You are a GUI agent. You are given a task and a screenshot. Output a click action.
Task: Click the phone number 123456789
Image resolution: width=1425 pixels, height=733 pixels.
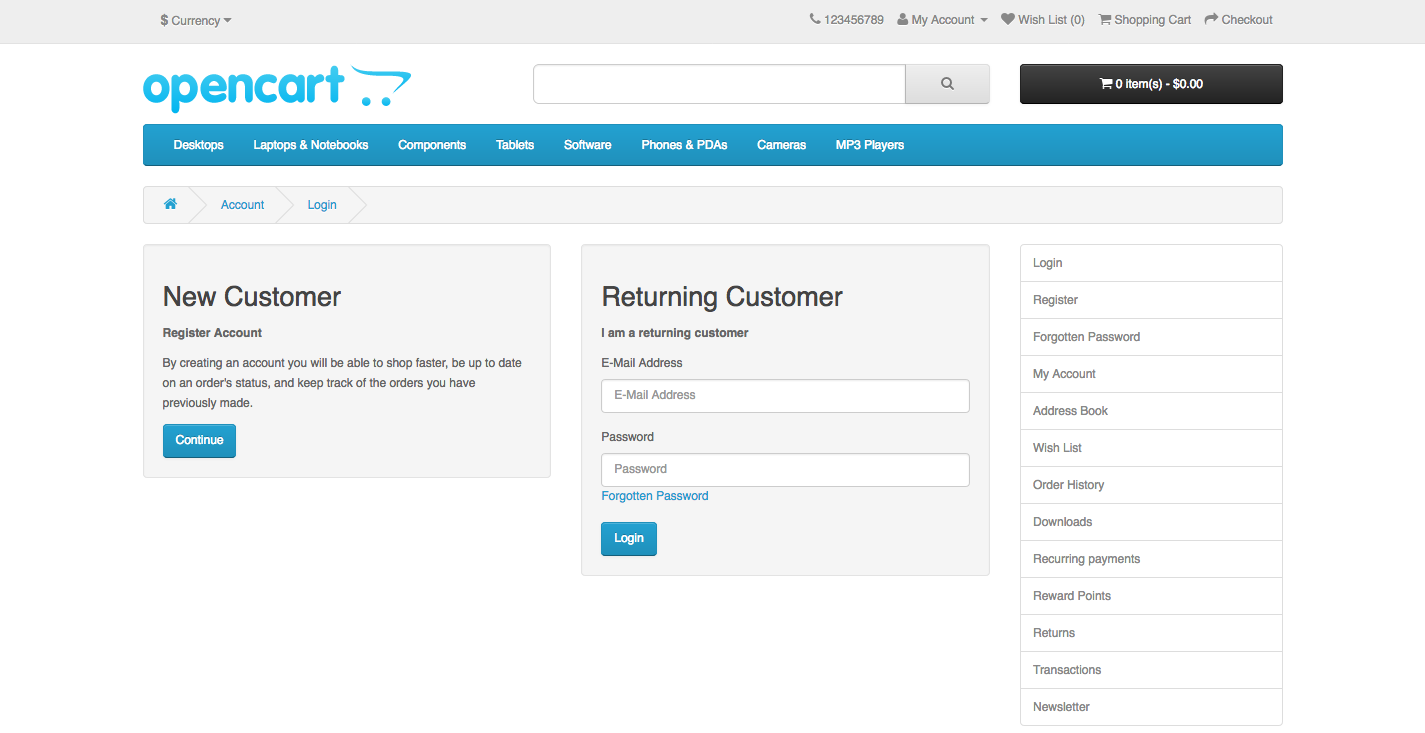pyautogui.click(x=854, y=20)
